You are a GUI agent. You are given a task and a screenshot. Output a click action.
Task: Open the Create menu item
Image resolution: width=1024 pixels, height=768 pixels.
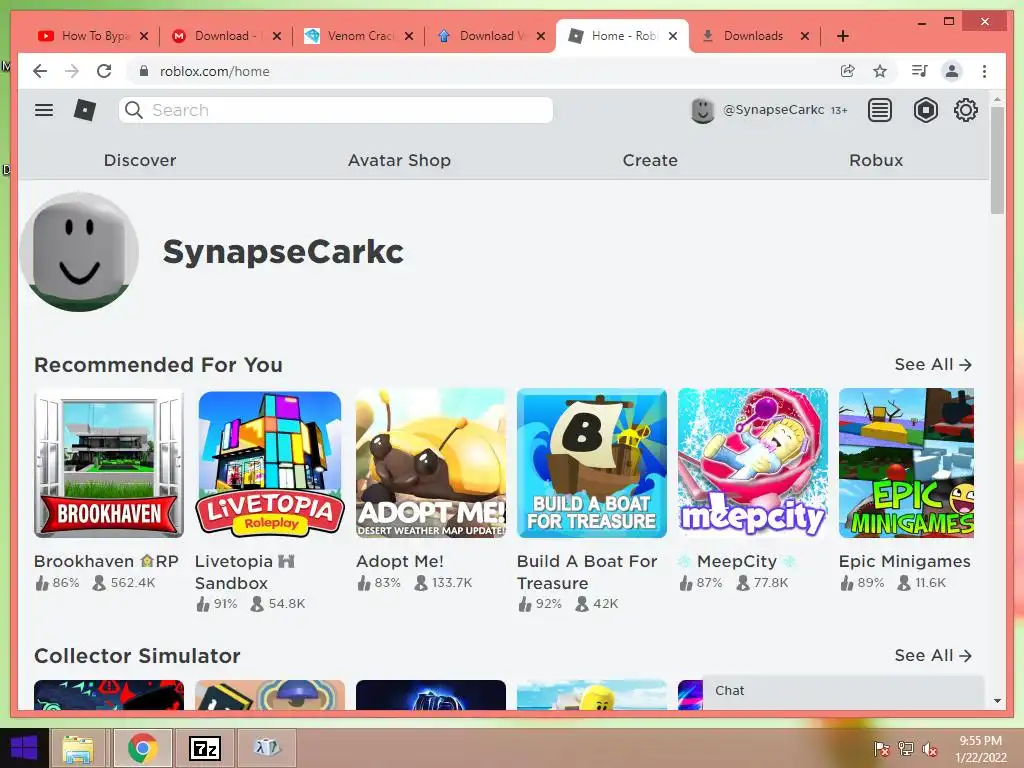(x=650, y=160)
